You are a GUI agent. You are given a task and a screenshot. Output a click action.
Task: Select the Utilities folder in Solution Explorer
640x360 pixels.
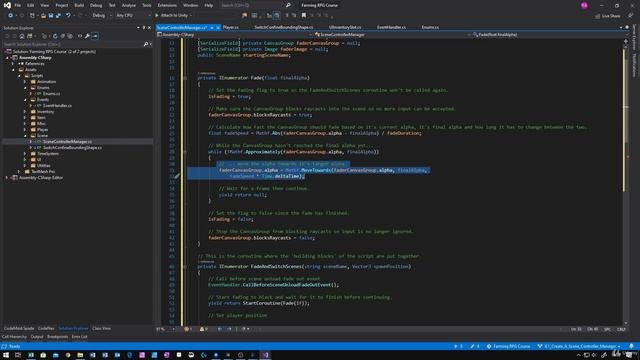pos(44,165)
